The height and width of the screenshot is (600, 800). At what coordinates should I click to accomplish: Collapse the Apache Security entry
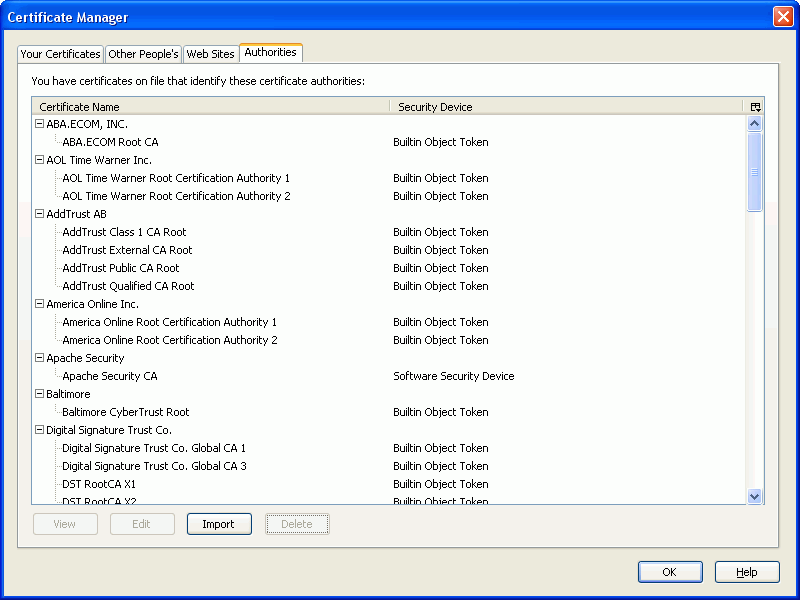click(39, 358)
